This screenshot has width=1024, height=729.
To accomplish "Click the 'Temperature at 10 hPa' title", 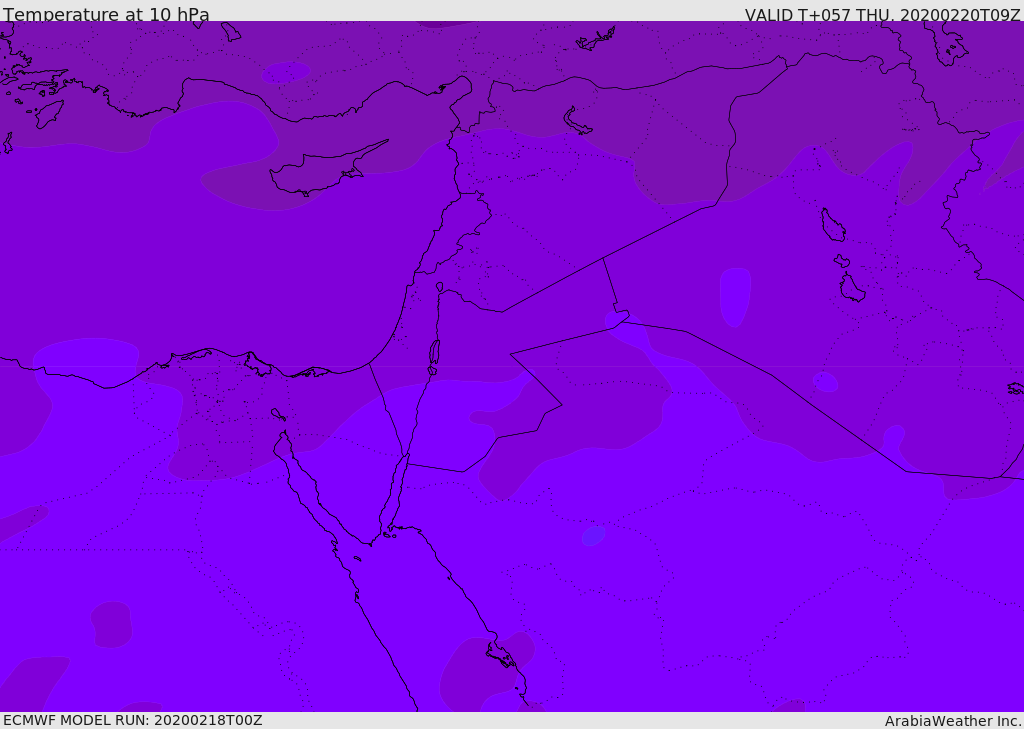I will [106, 15].
